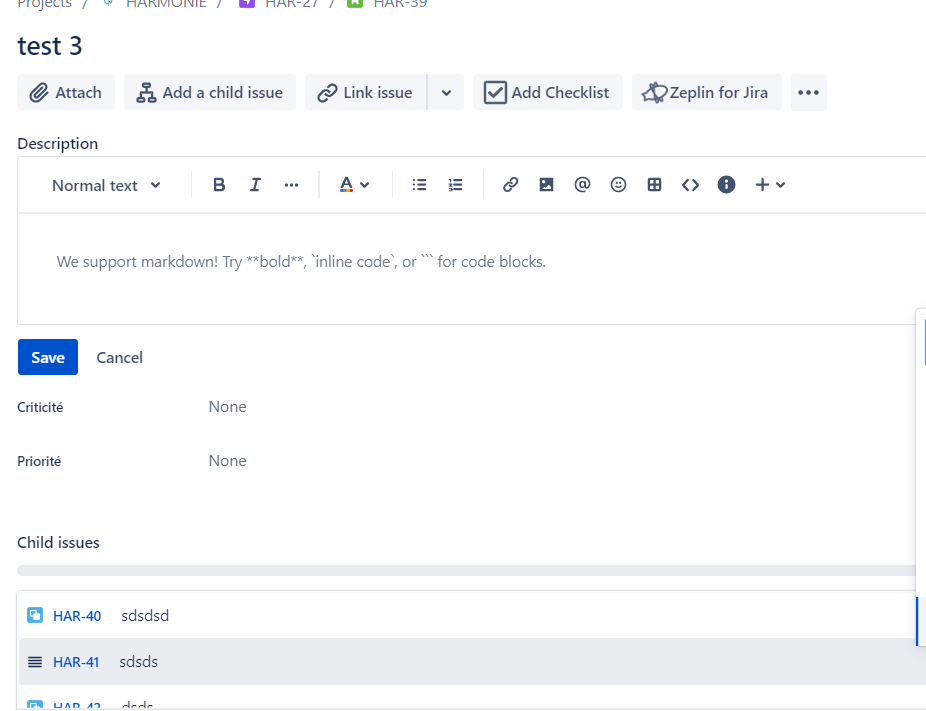Click the HAR-41 drag handle icon

click(x=35, y=662)
